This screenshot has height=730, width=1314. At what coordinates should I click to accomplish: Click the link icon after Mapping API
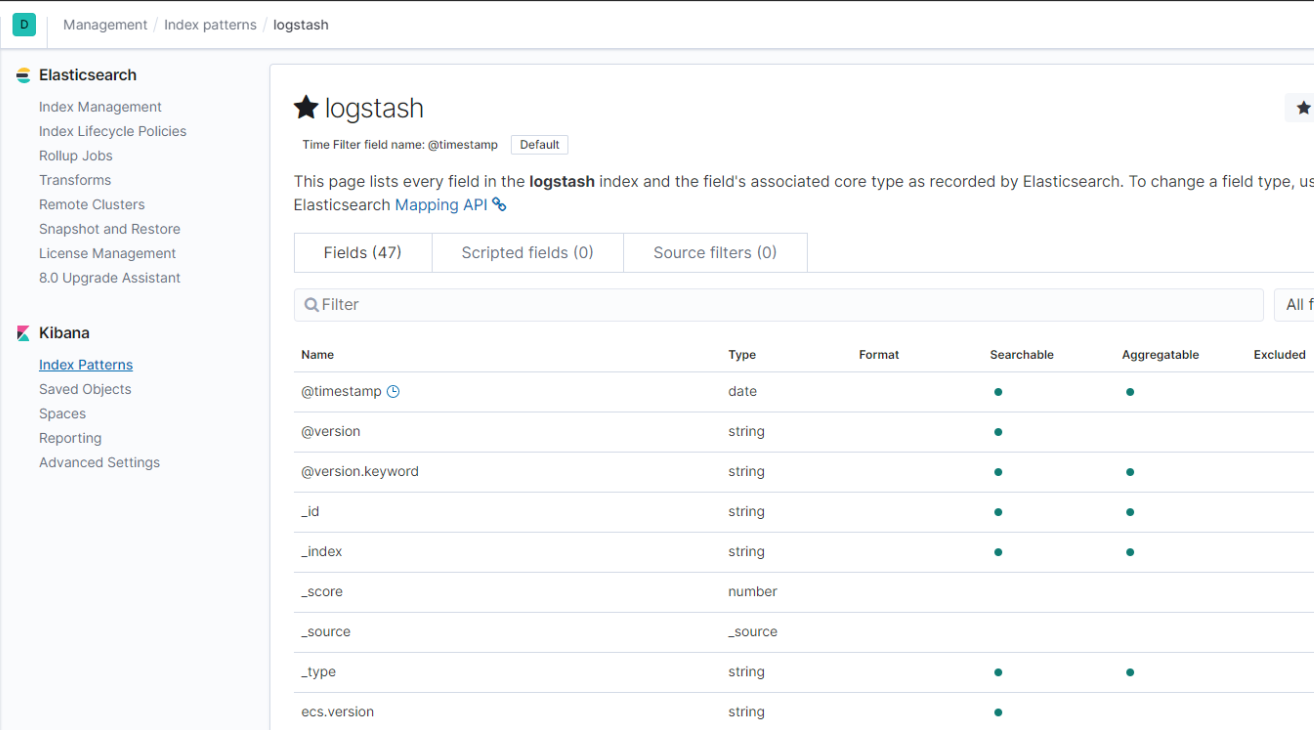click(x=499, y=205)
